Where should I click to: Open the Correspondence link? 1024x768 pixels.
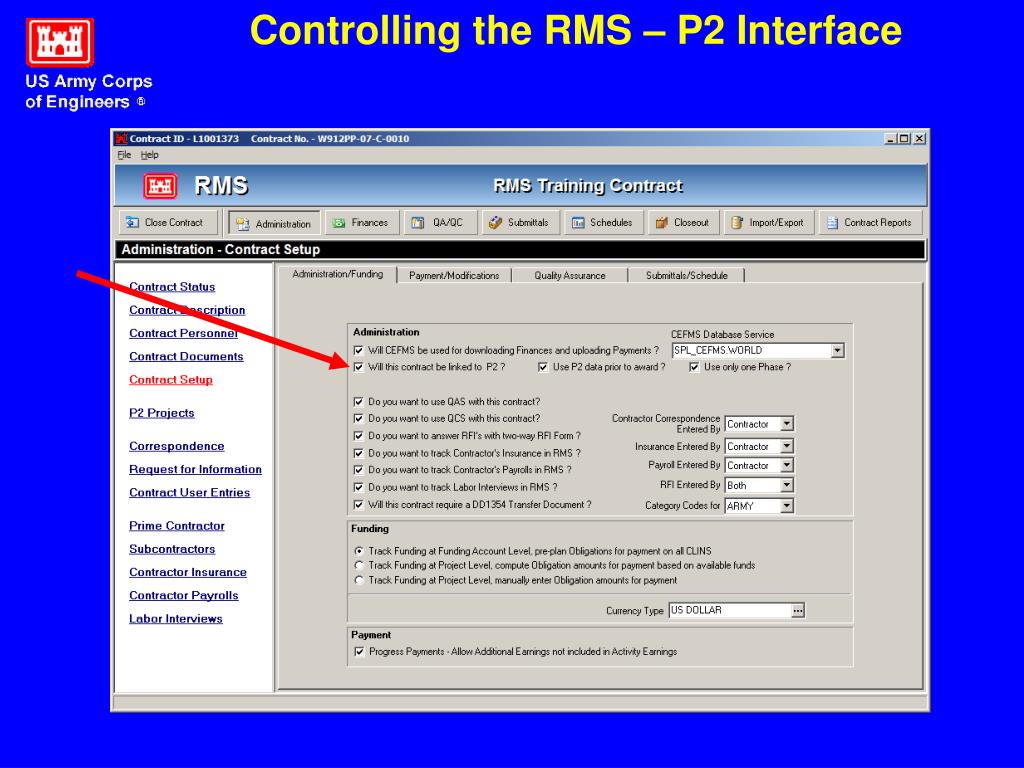click(176, 446)
